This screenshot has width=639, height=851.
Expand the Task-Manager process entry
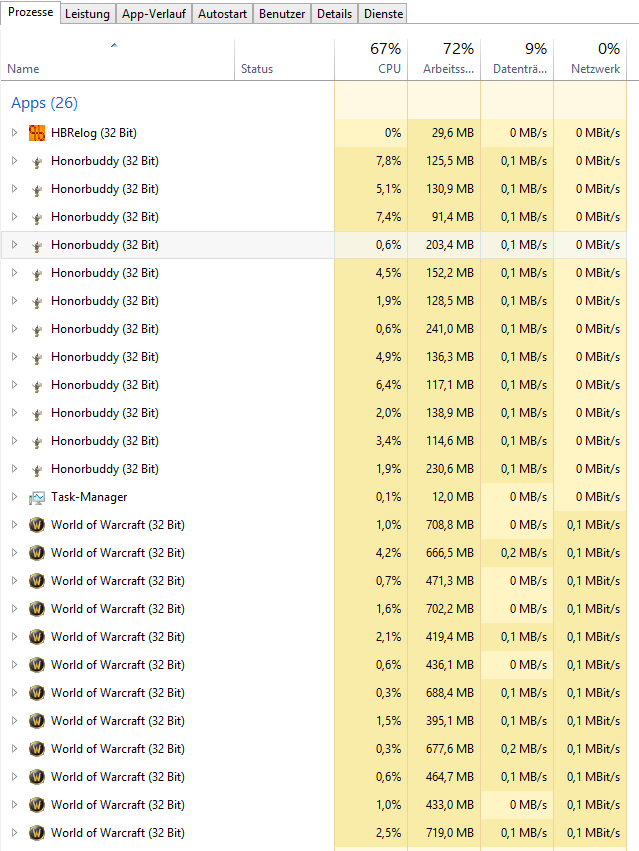click(x=14, y=497)
